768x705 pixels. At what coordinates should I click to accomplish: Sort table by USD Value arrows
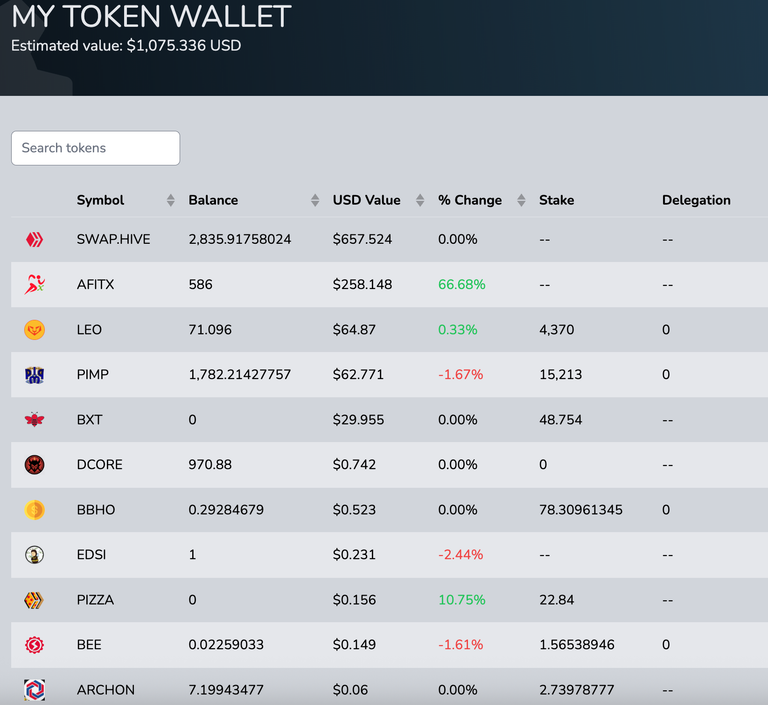coord(420,200)
